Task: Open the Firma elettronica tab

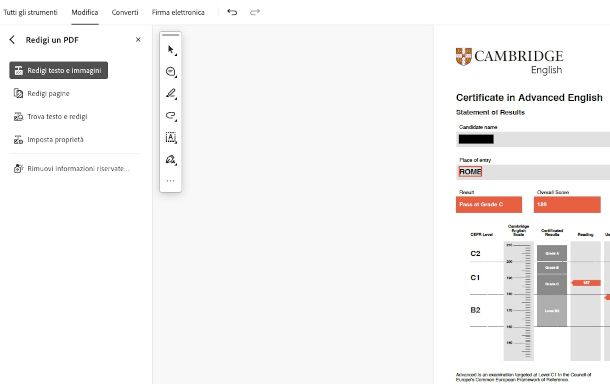Action: (178, 12)
